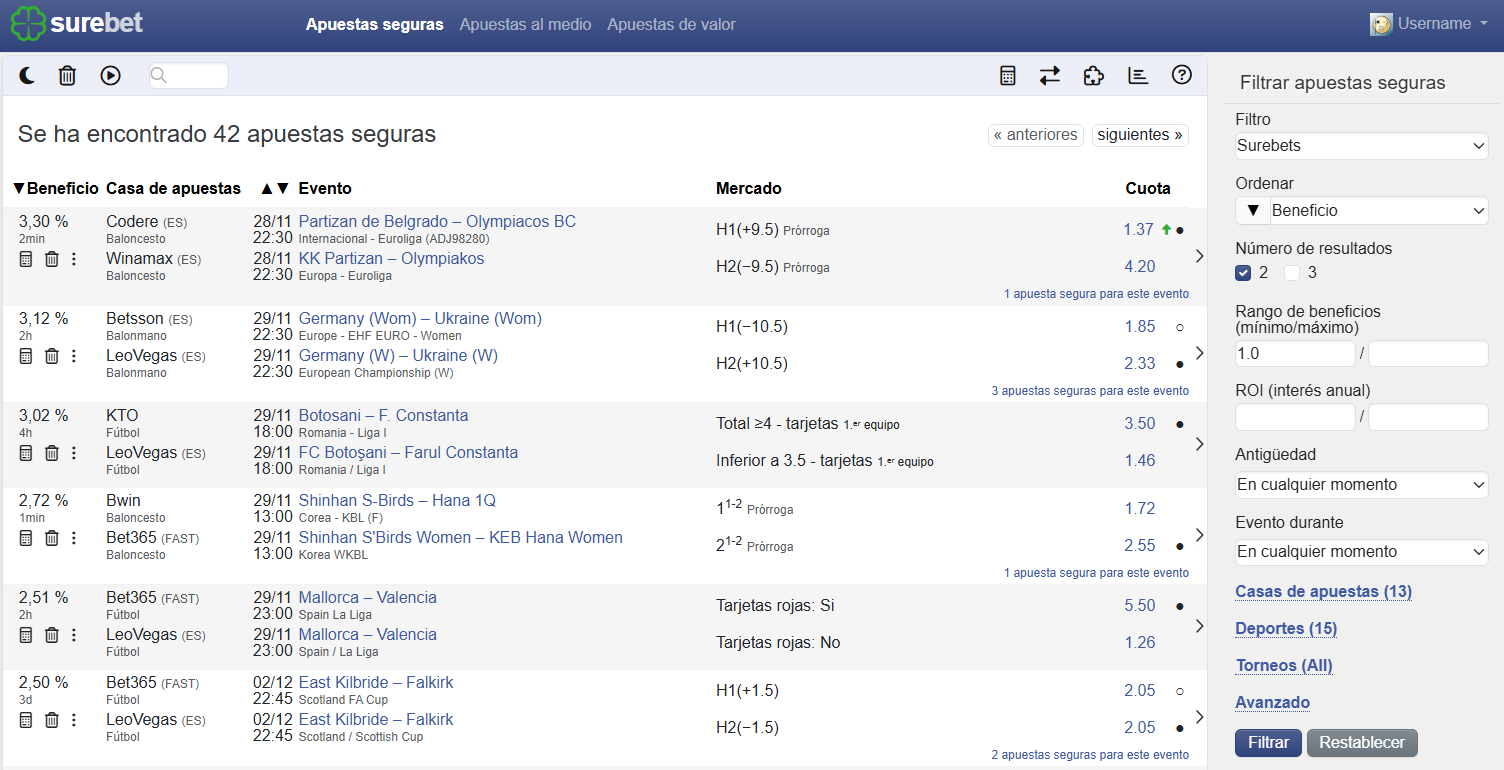Screen dimensions: 1504x770
Task: Expand Mallorca – Valencia row arrow
Action: point(1200,626)
